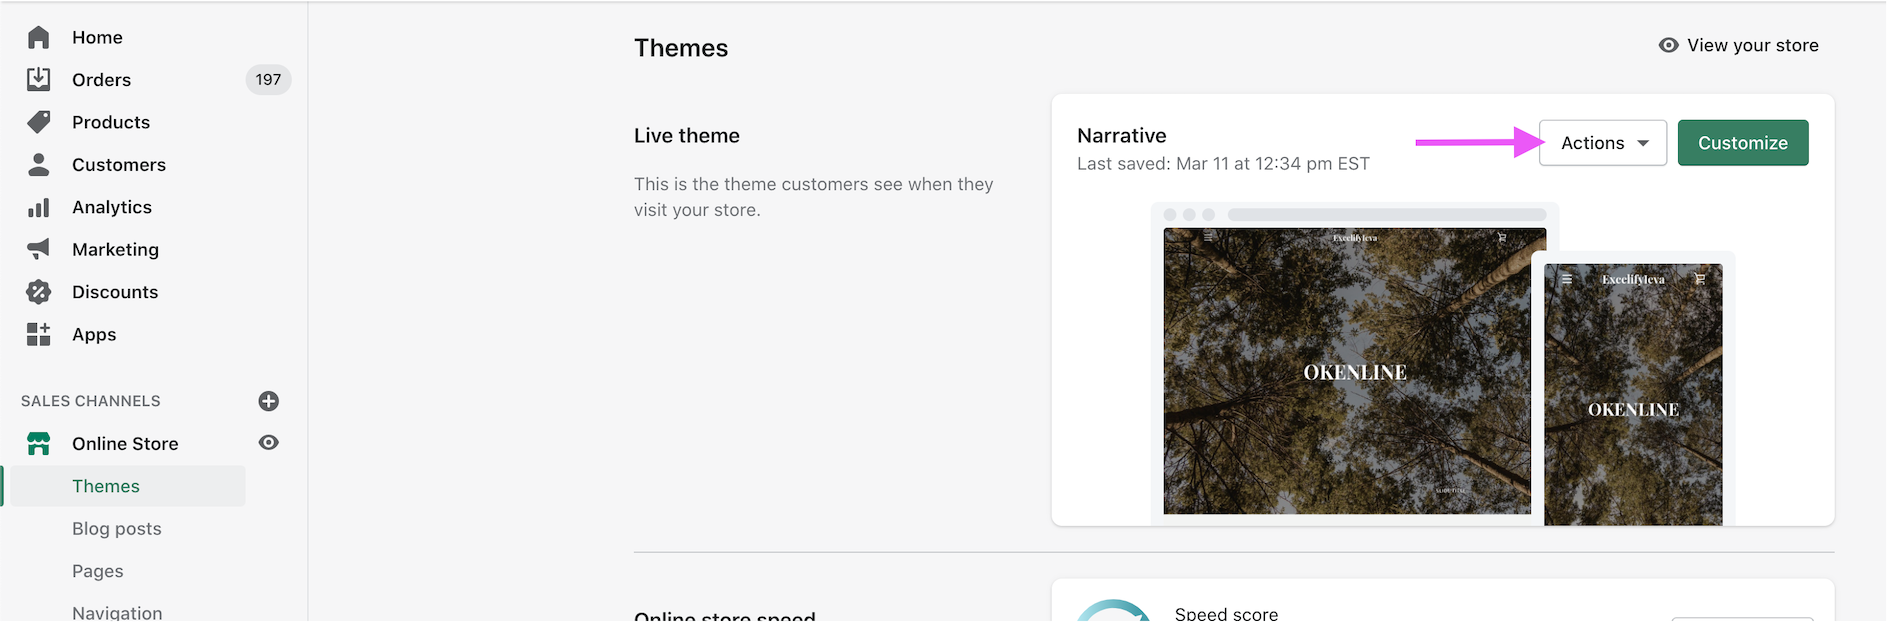Click the Apps grid icon
This screenshot has width=1890, height=630.
(x=38, y=334)
